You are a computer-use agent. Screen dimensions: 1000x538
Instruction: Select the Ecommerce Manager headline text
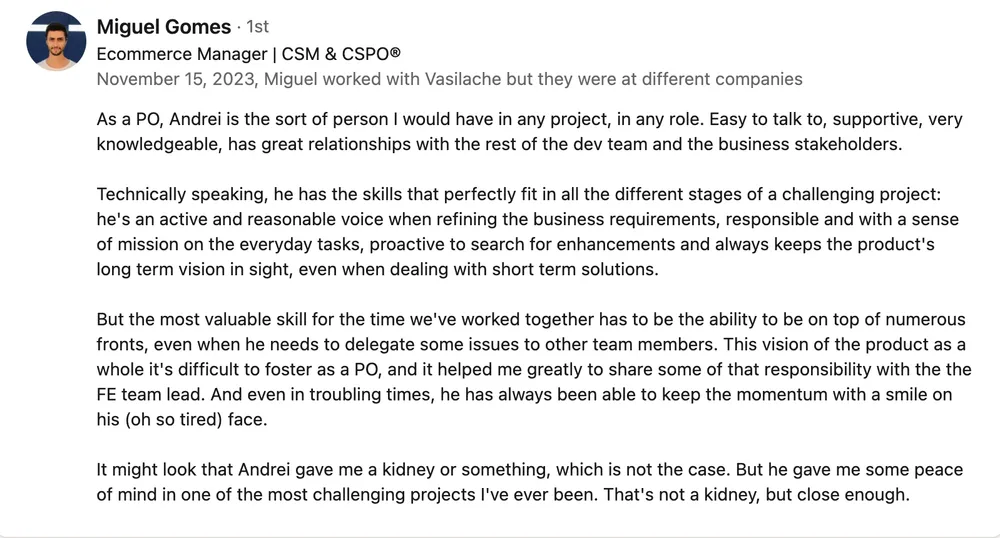coord(182,54)
